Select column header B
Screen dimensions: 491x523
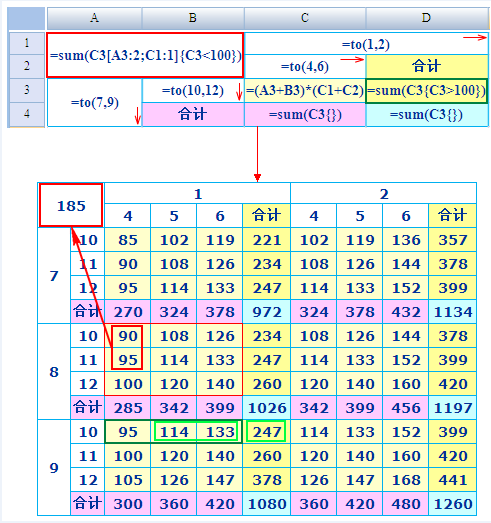coord(193,18)
